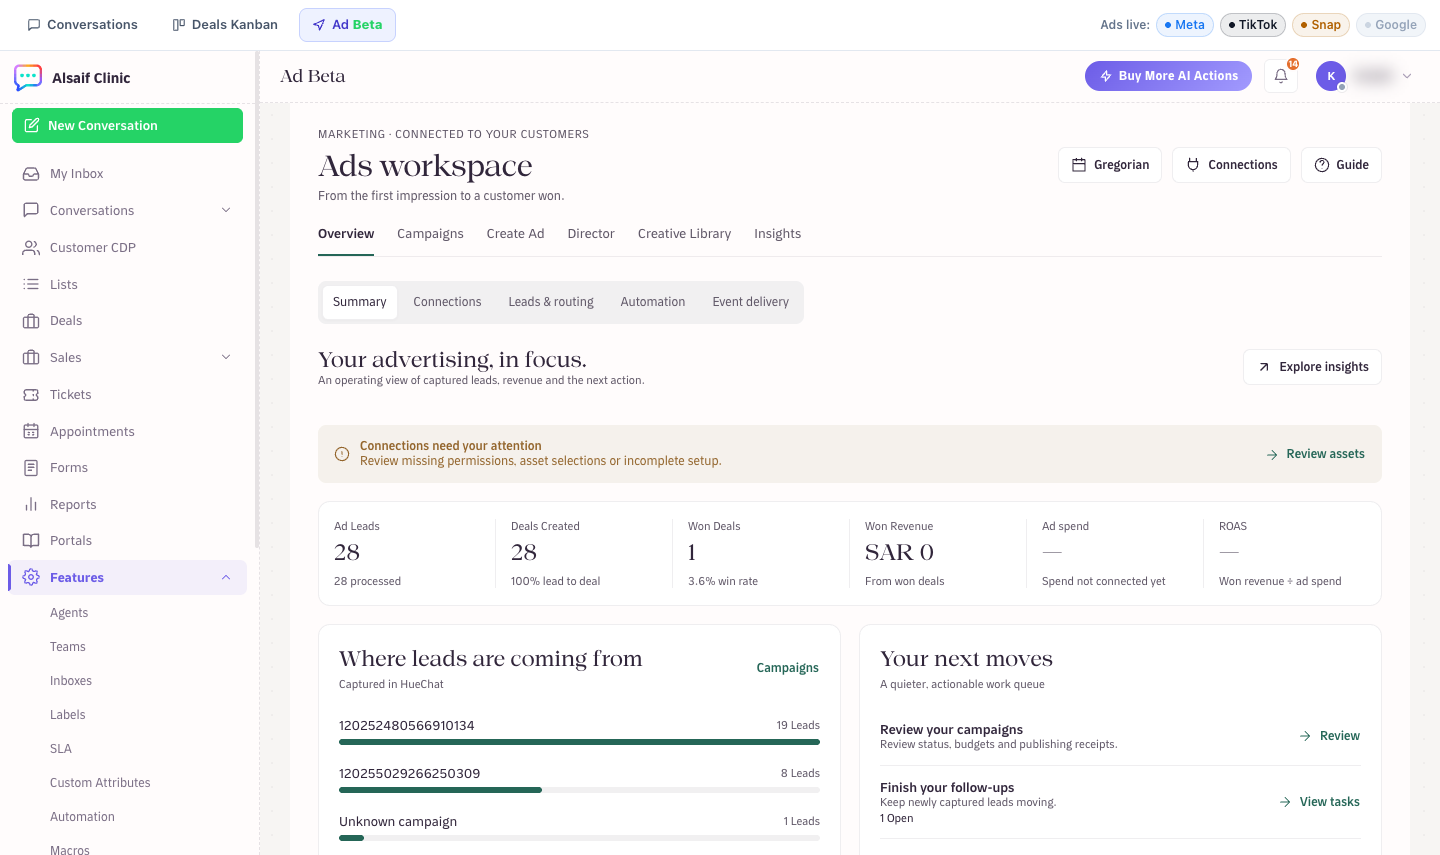Click the 19 Leads campaign progress bar
The width and height of the screenshot is (1440, 855).
[579, 742]
